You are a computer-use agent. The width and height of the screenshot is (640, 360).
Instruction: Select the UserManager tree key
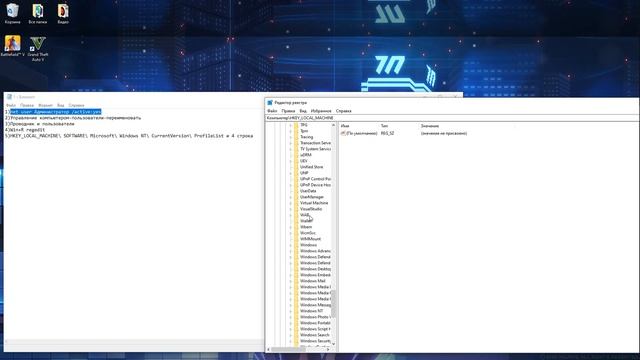[312, 197]
